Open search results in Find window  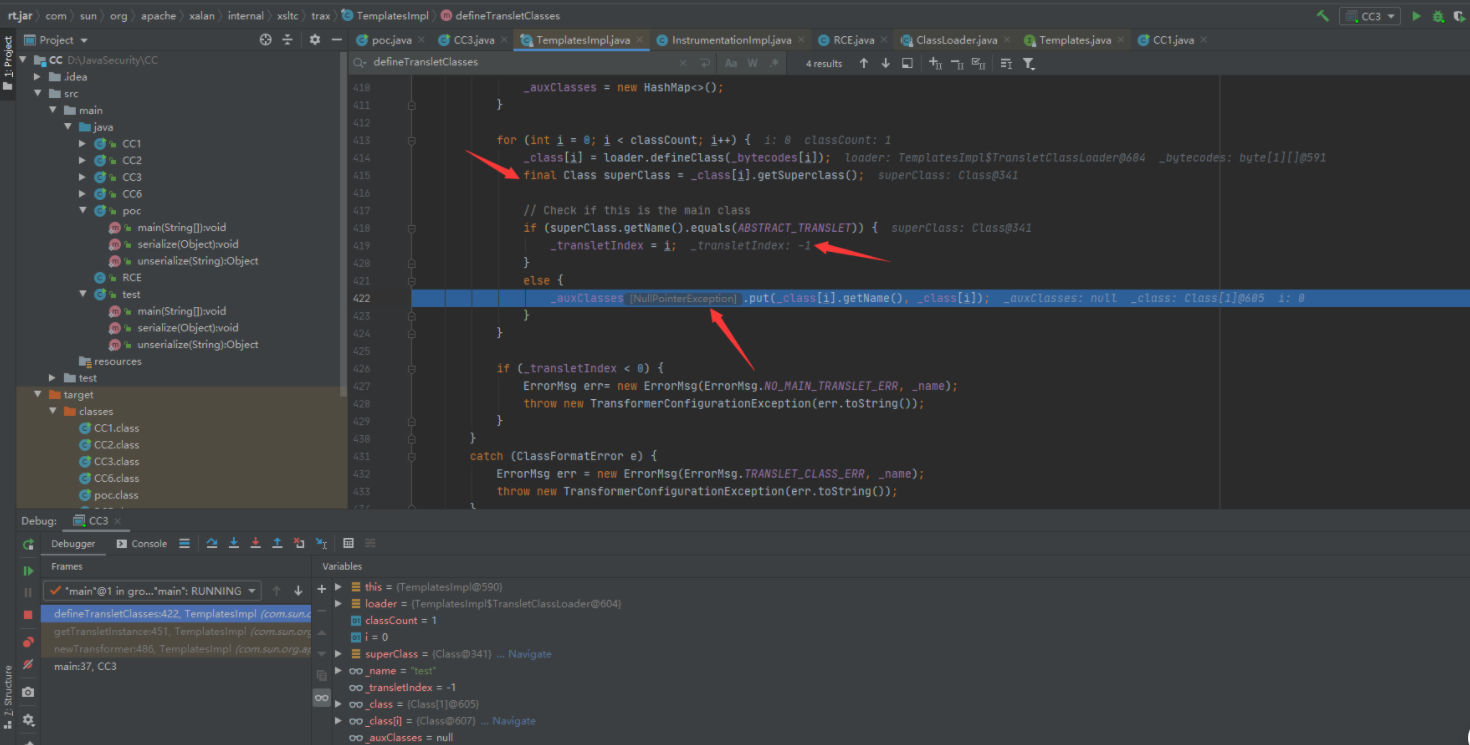click(x=907, y=63)
